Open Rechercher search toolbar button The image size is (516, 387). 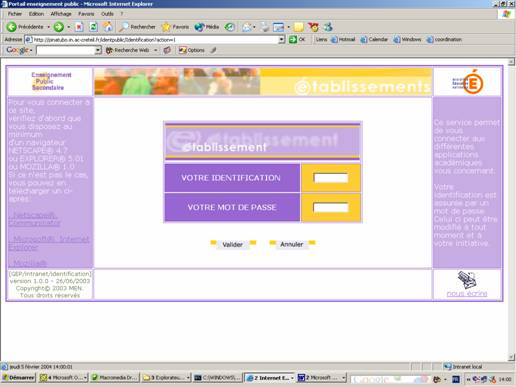coord(137,27)
